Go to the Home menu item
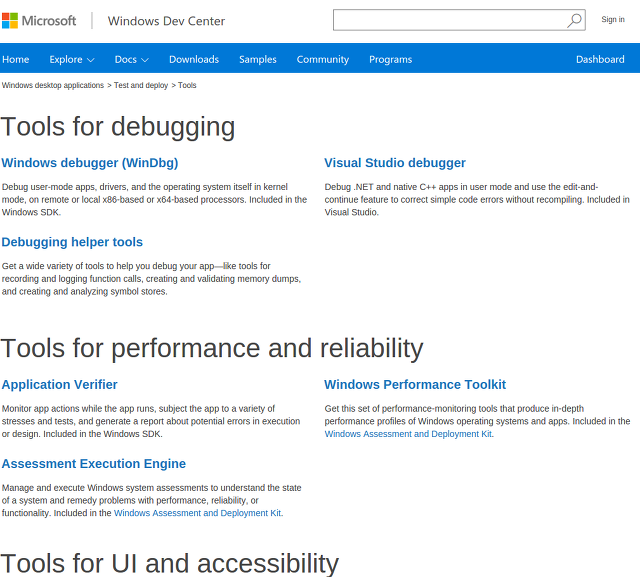 coord(16,59)
